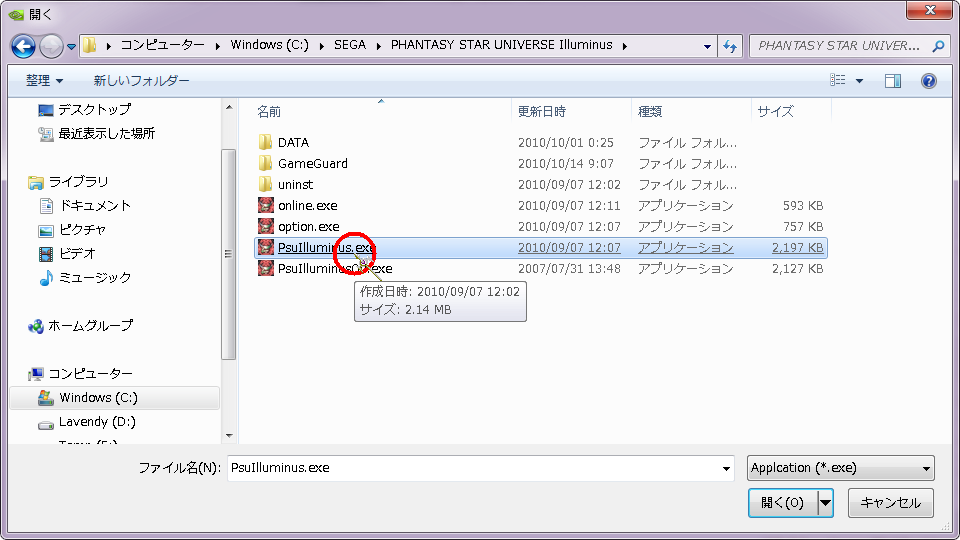Click the キャンセル button
Image resolution: width=960 pixels, height=540 pixels.
click(x=891, y=503)
